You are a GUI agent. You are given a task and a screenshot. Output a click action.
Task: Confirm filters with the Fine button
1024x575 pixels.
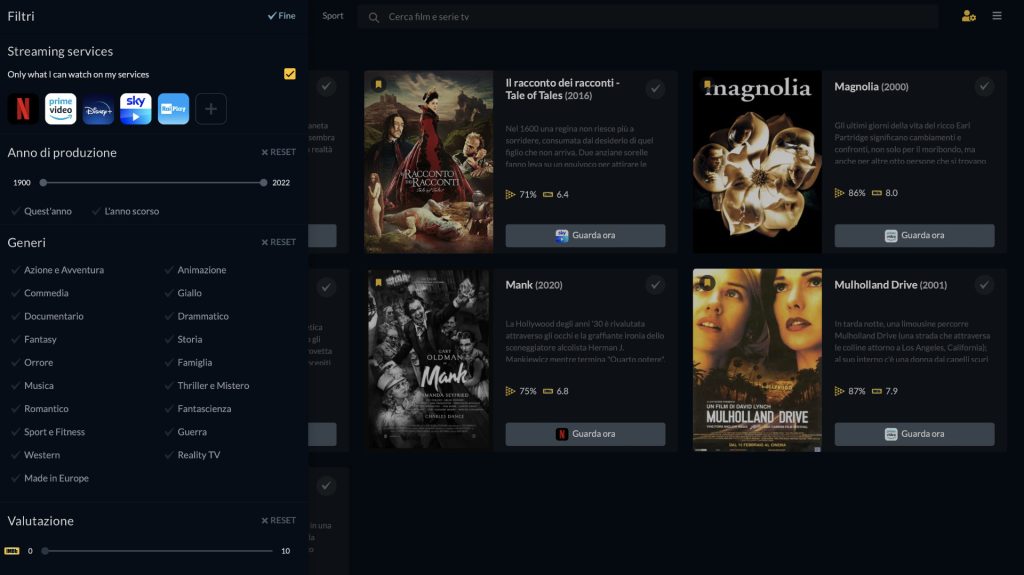(x=281, y=16)
